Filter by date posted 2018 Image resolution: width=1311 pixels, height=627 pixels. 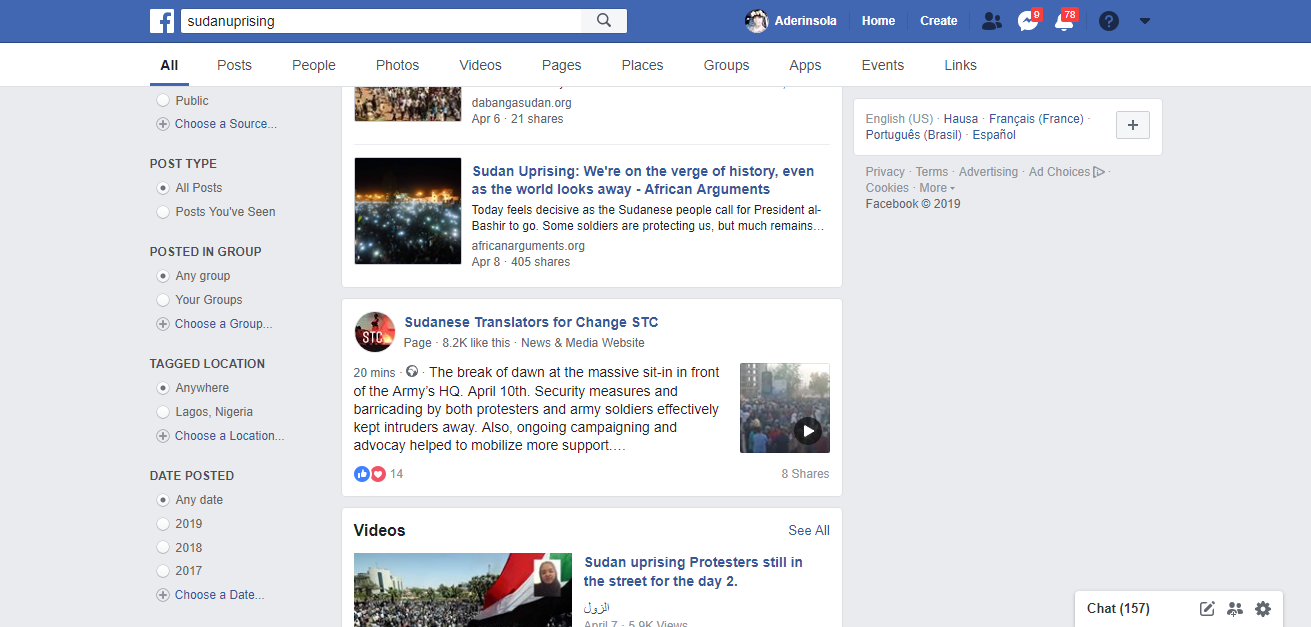pyautogui.click(x=163, y=548)
